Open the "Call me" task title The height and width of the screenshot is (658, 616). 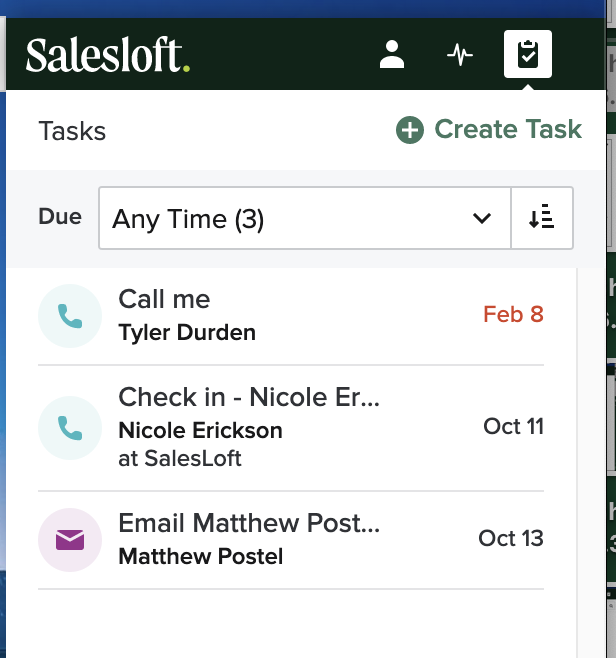click(x=164, y=300)
